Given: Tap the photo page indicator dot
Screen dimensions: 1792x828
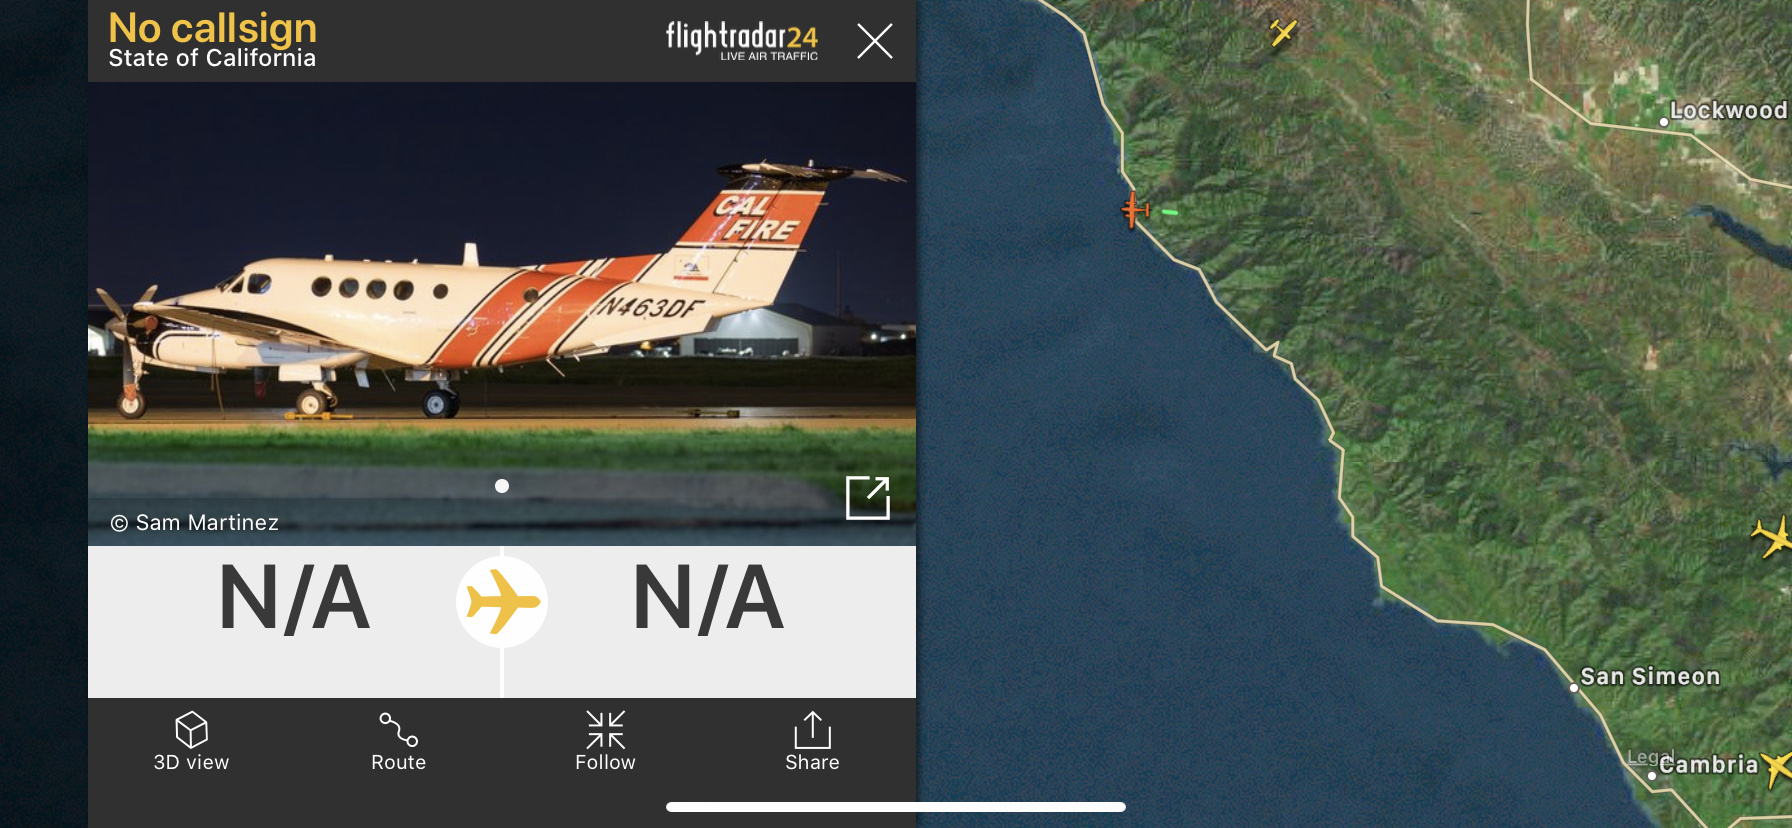Looking at the screenshot, I should tap(502, 486).
